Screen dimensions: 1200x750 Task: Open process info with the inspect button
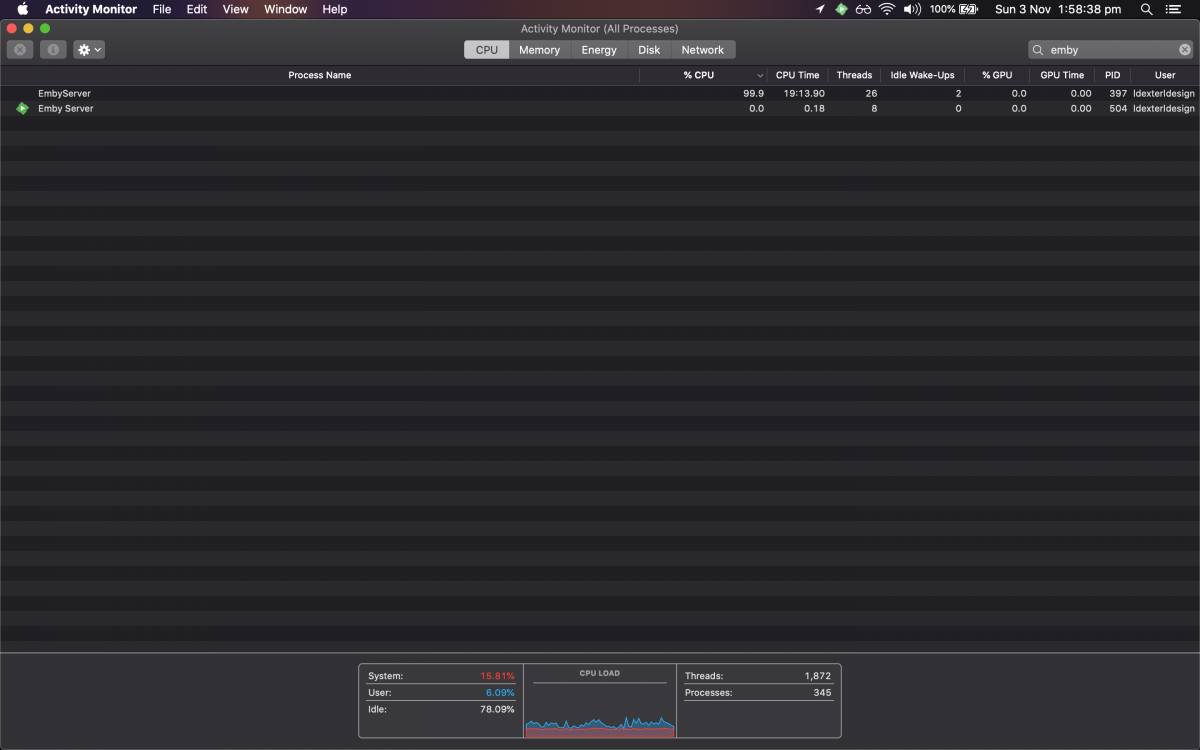[x=53, y=49]
